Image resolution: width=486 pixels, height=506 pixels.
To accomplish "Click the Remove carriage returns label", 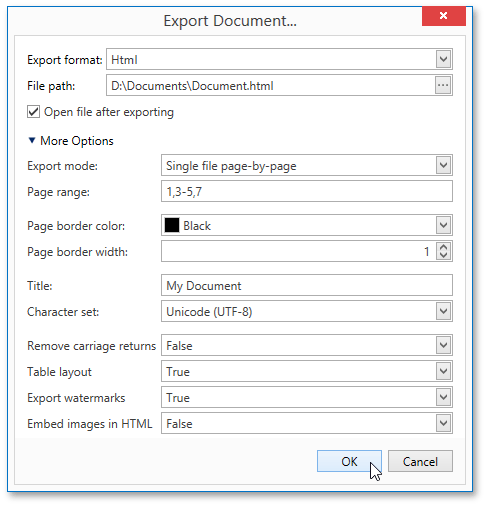I will click(92, 346).
